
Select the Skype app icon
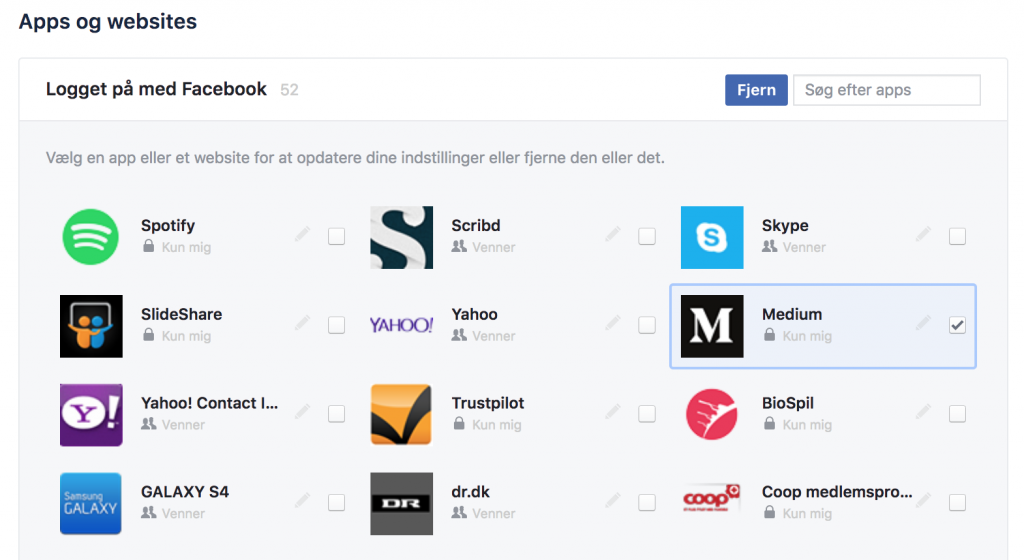(712, 237)
